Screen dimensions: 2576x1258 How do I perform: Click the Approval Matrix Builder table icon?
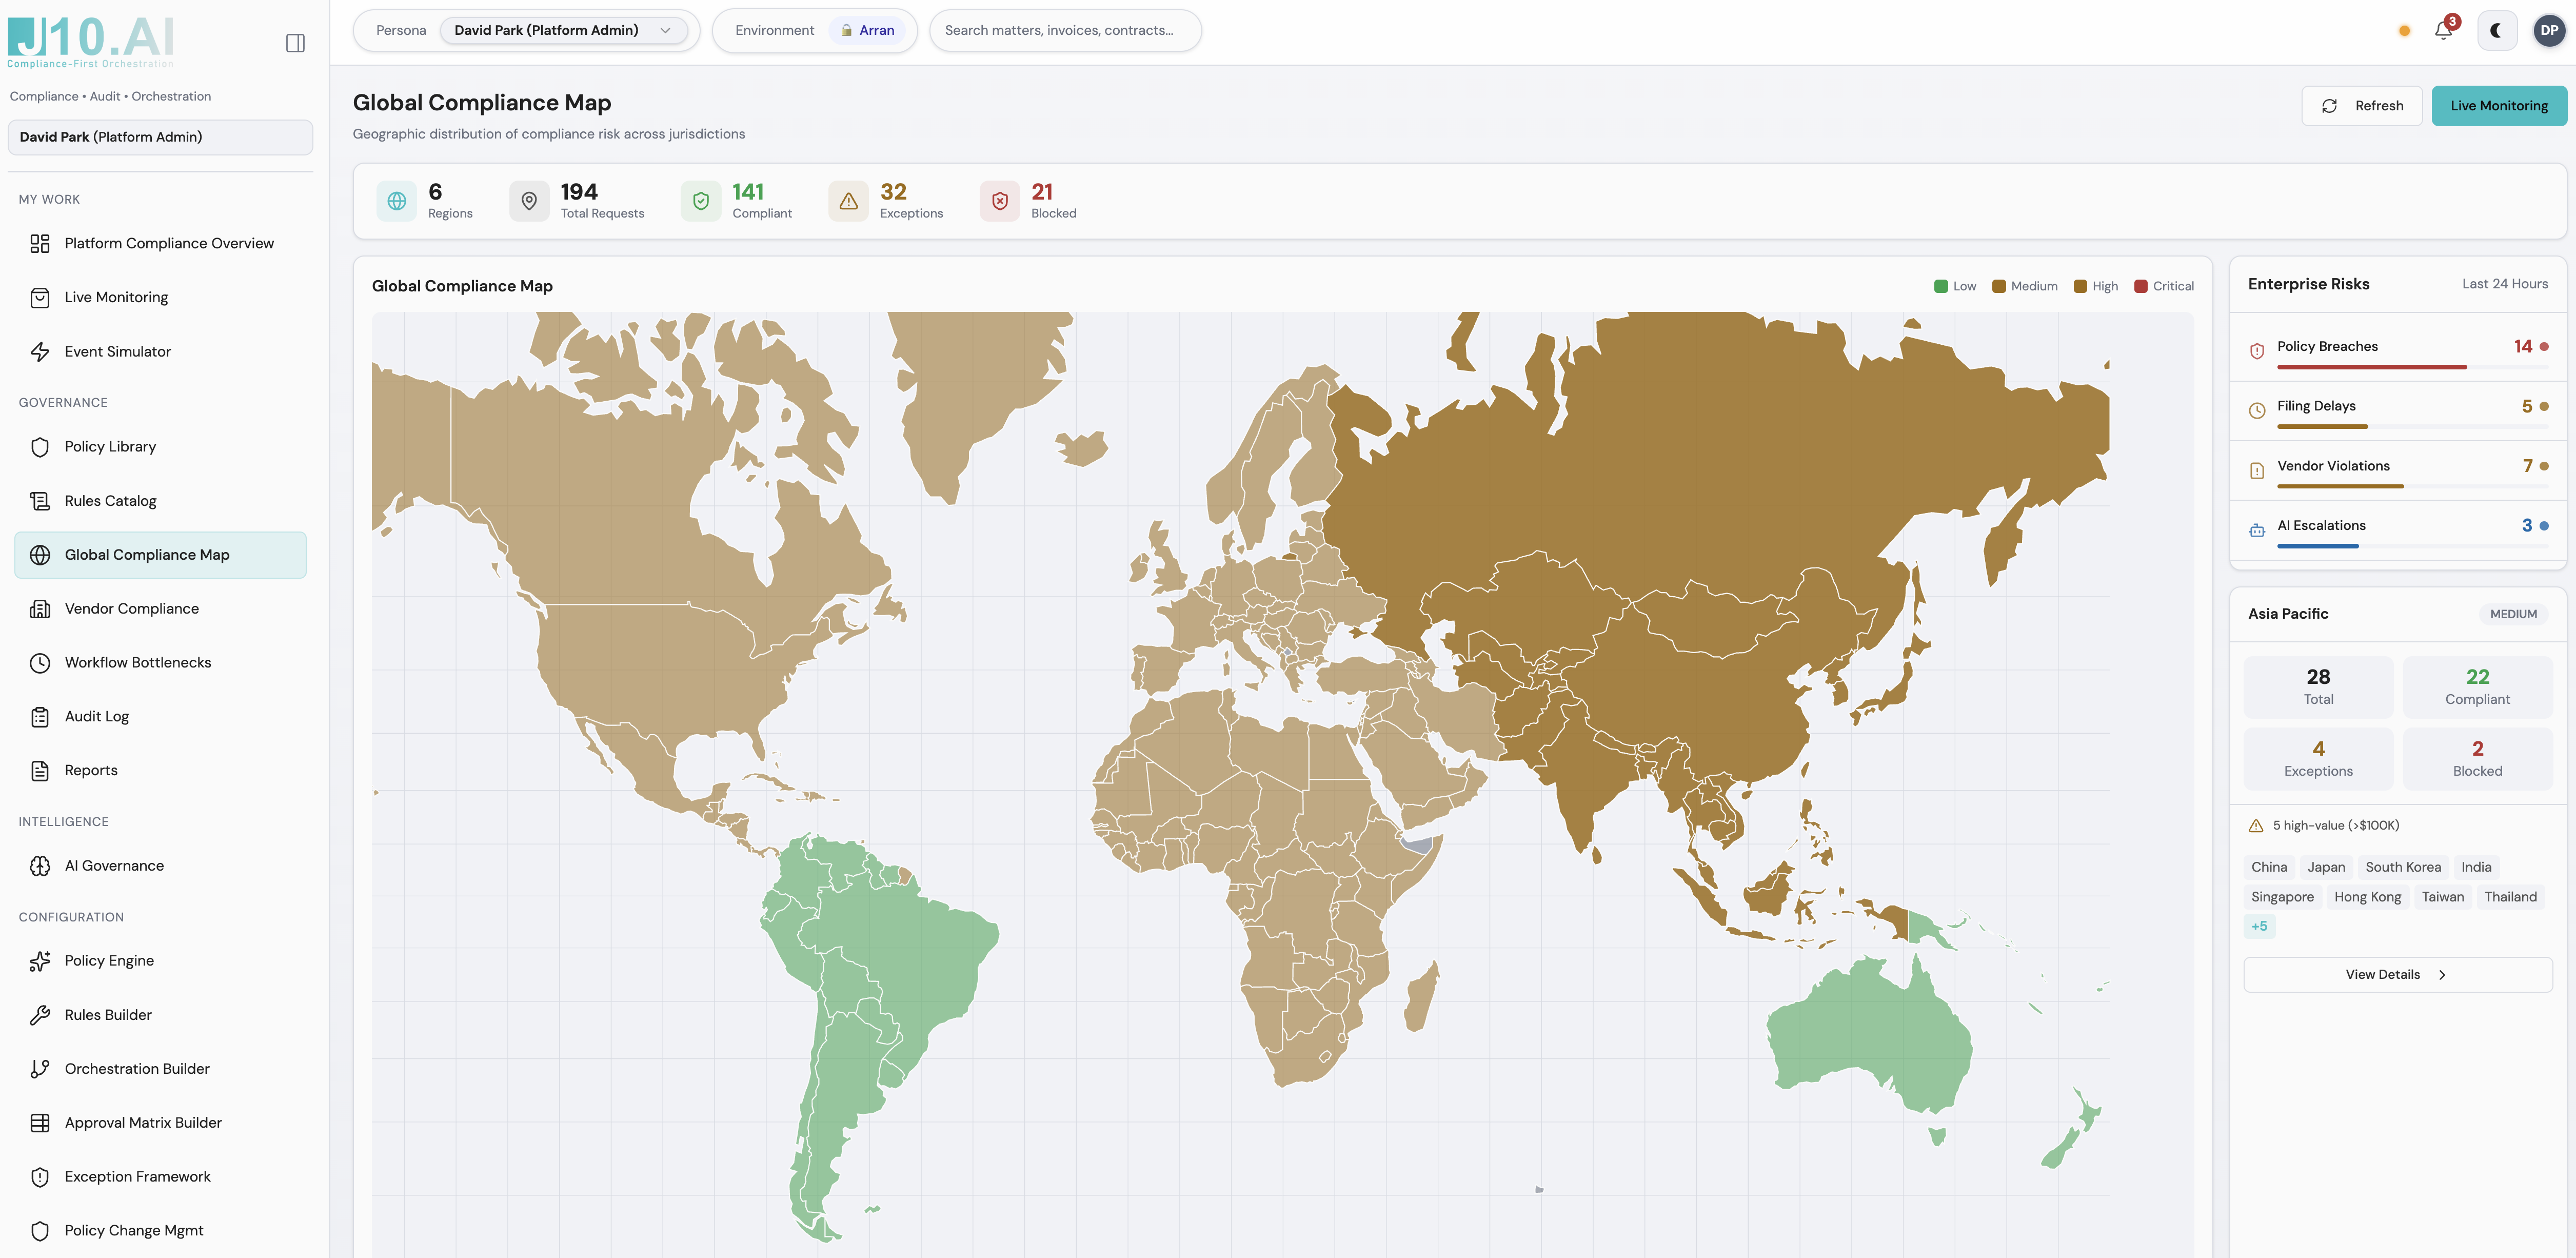(x=40, y=1122)
